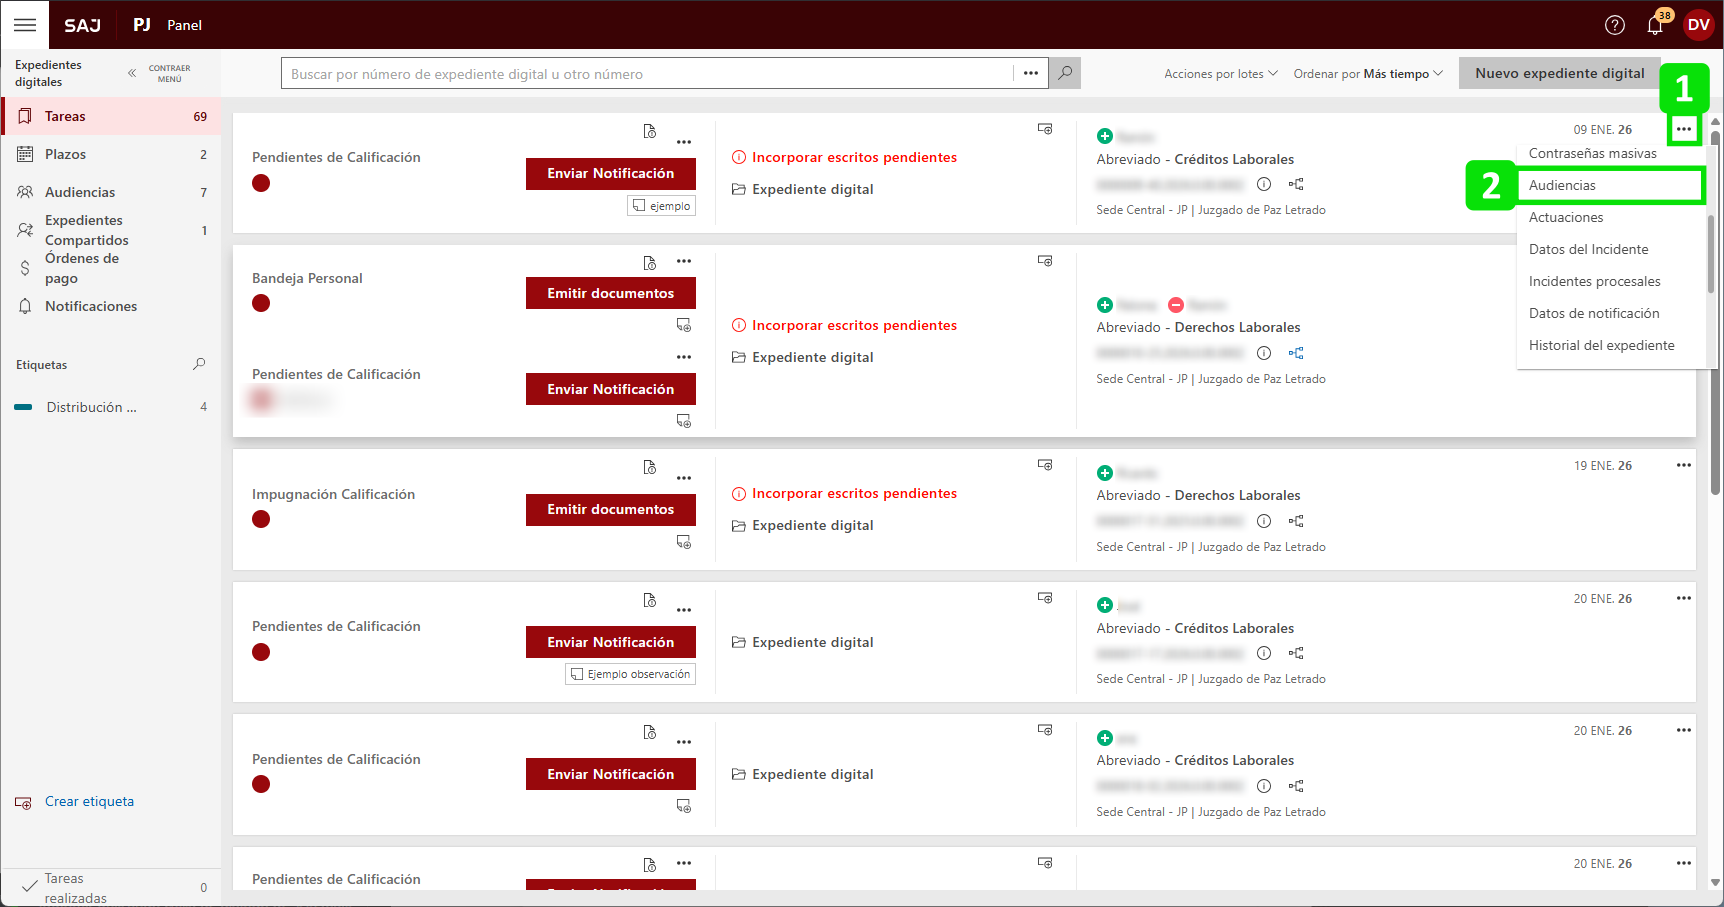Expand the Acciones por lotes dropdown

1220,74
